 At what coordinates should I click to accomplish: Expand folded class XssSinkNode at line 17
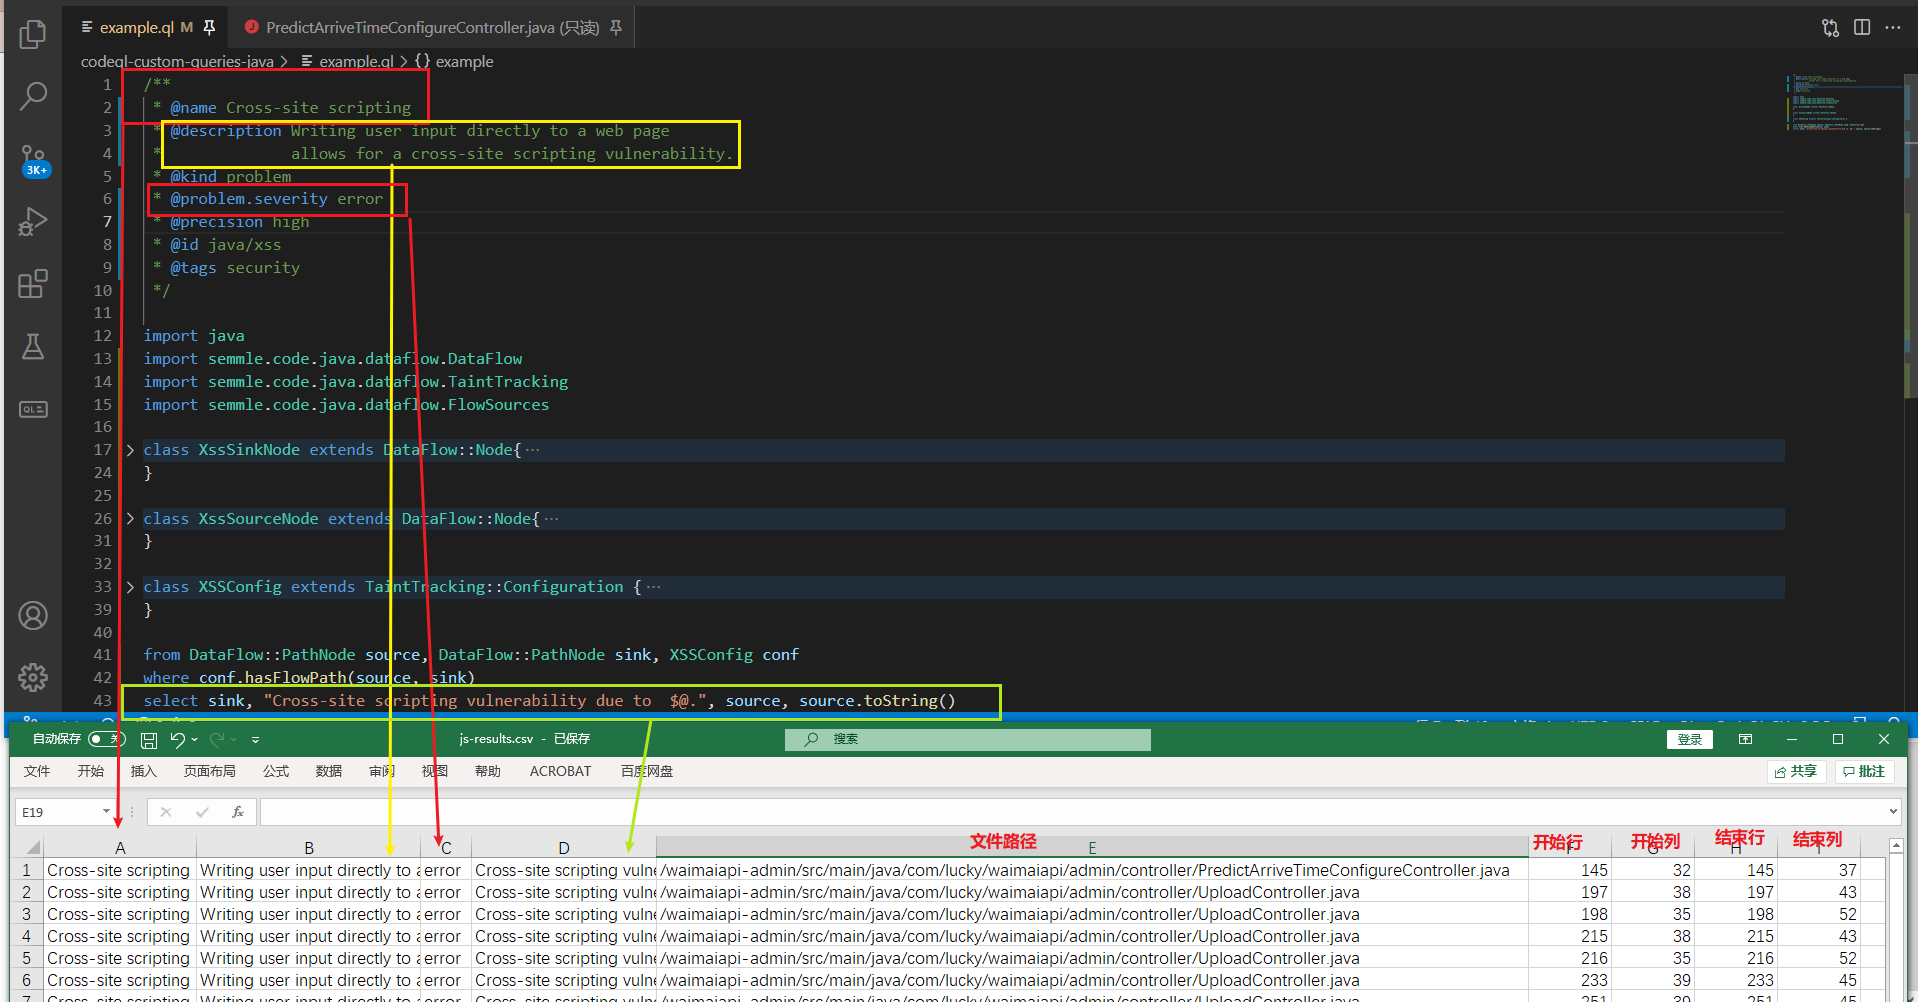pos(130,450)
